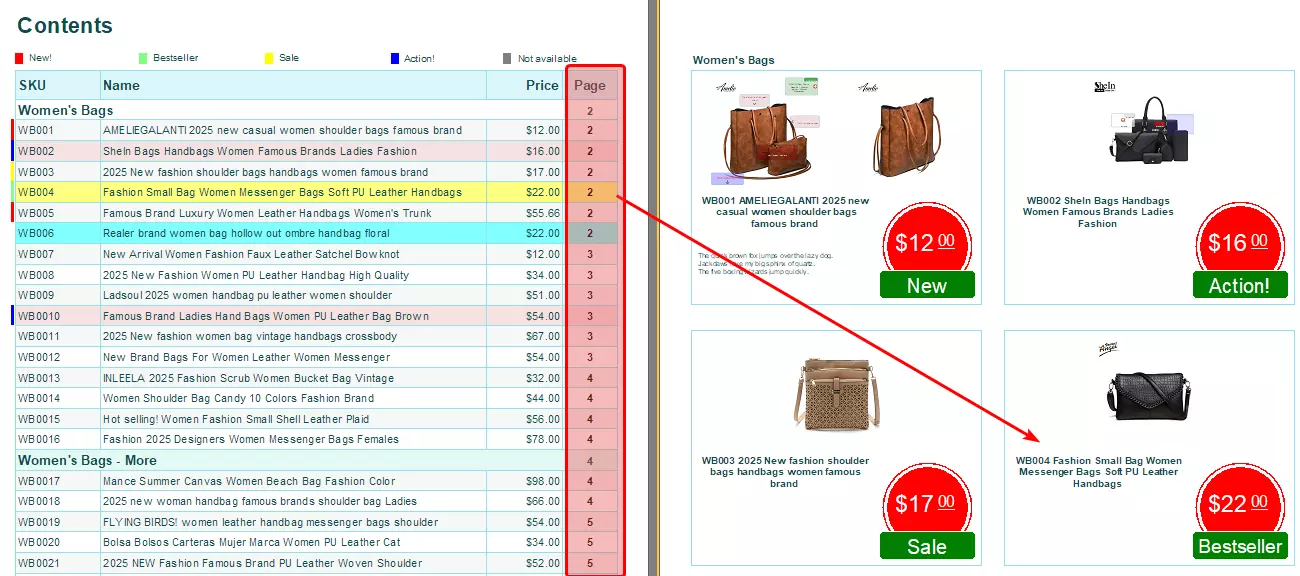Click the $22.00 red price circle
Screen dimensions: 1300x576
1241,503
